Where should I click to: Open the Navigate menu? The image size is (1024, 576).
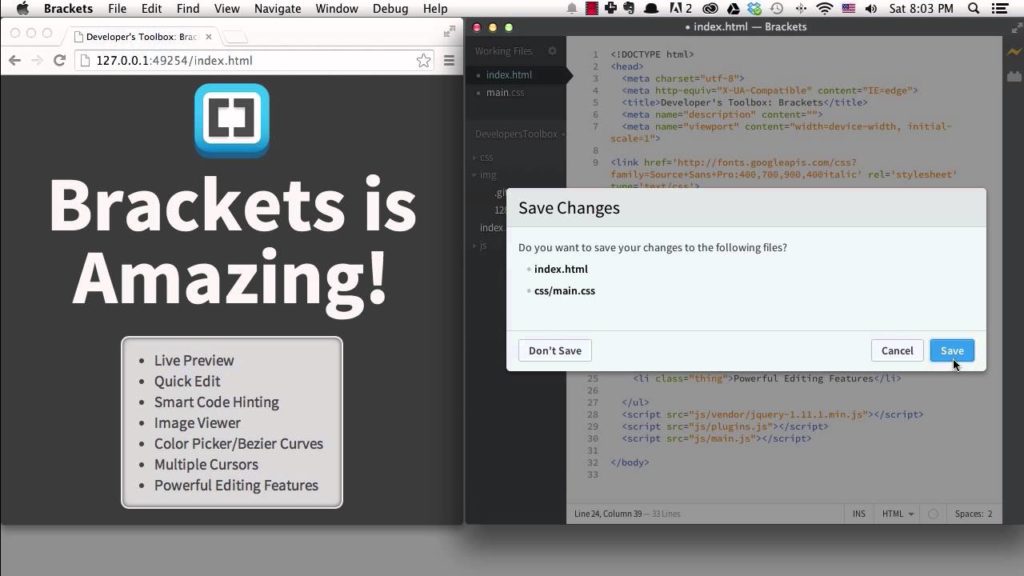pos(278,8)
